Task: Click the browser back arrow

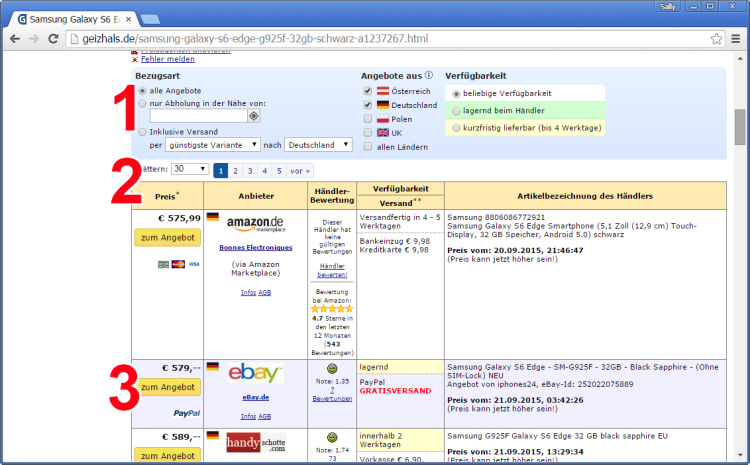Action: pyautogui.click(x=14, y=39)
